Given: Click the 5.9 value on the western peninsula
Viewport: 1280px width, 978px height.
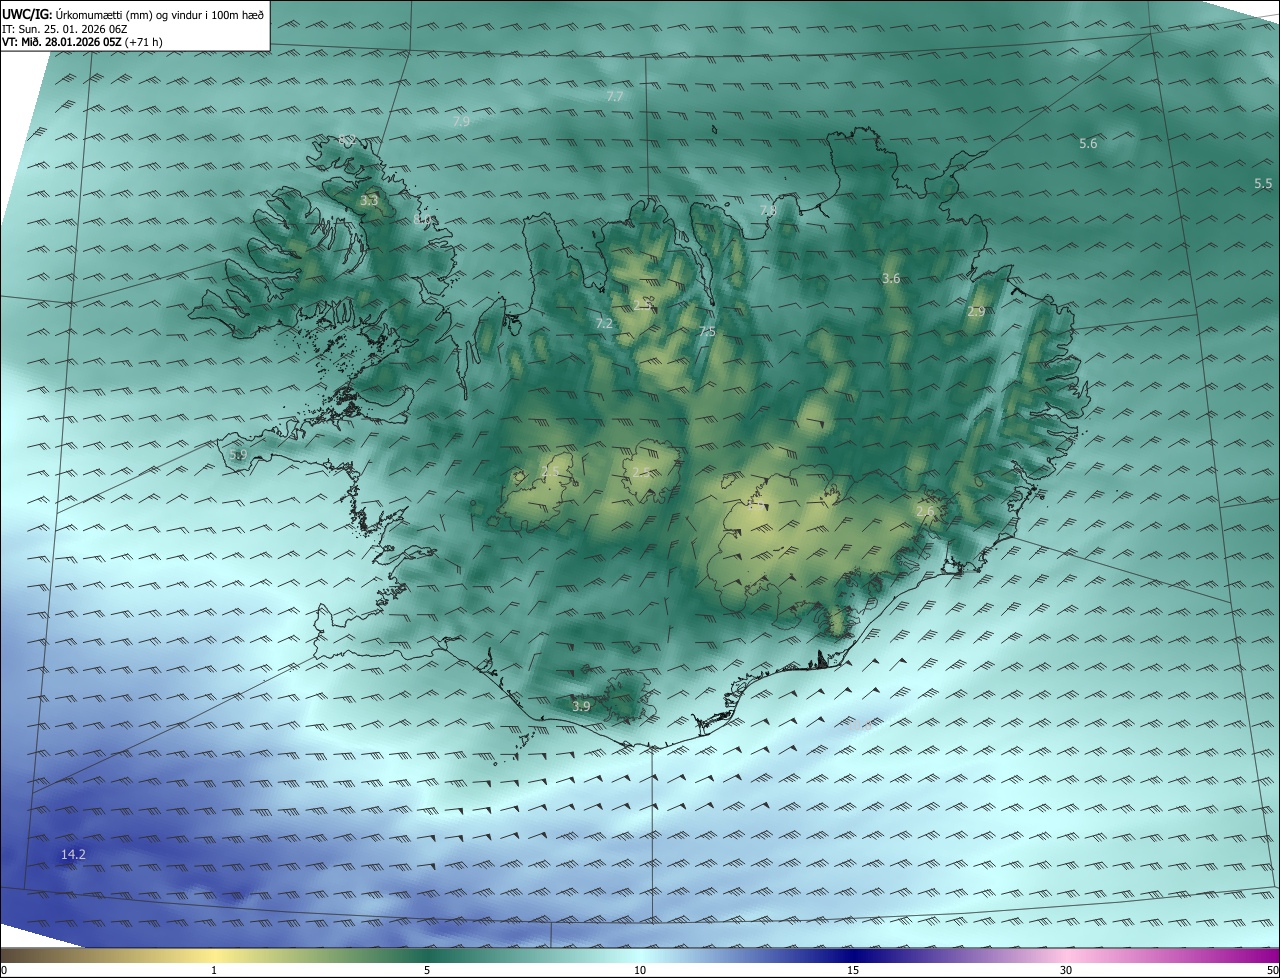Looking at the screenshot, I should click(237, 455).
